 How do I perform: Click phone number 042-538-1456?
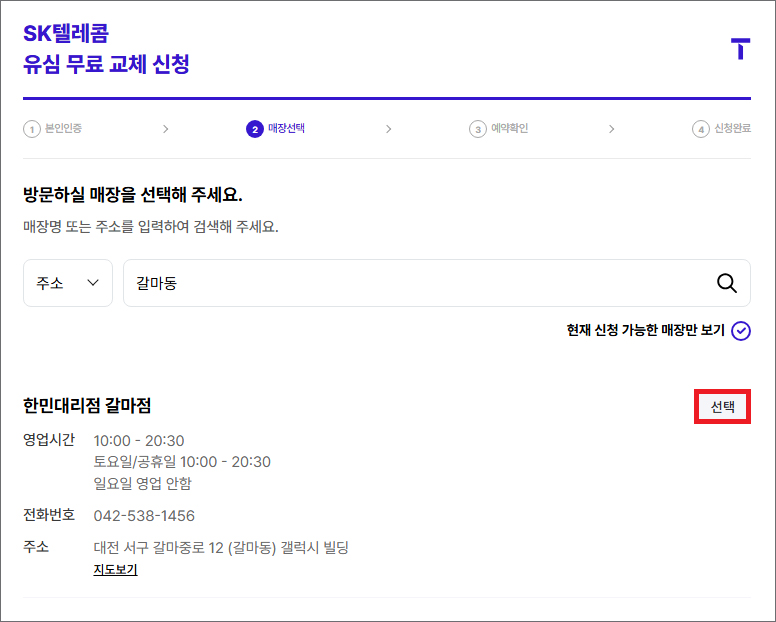[144, 516]
